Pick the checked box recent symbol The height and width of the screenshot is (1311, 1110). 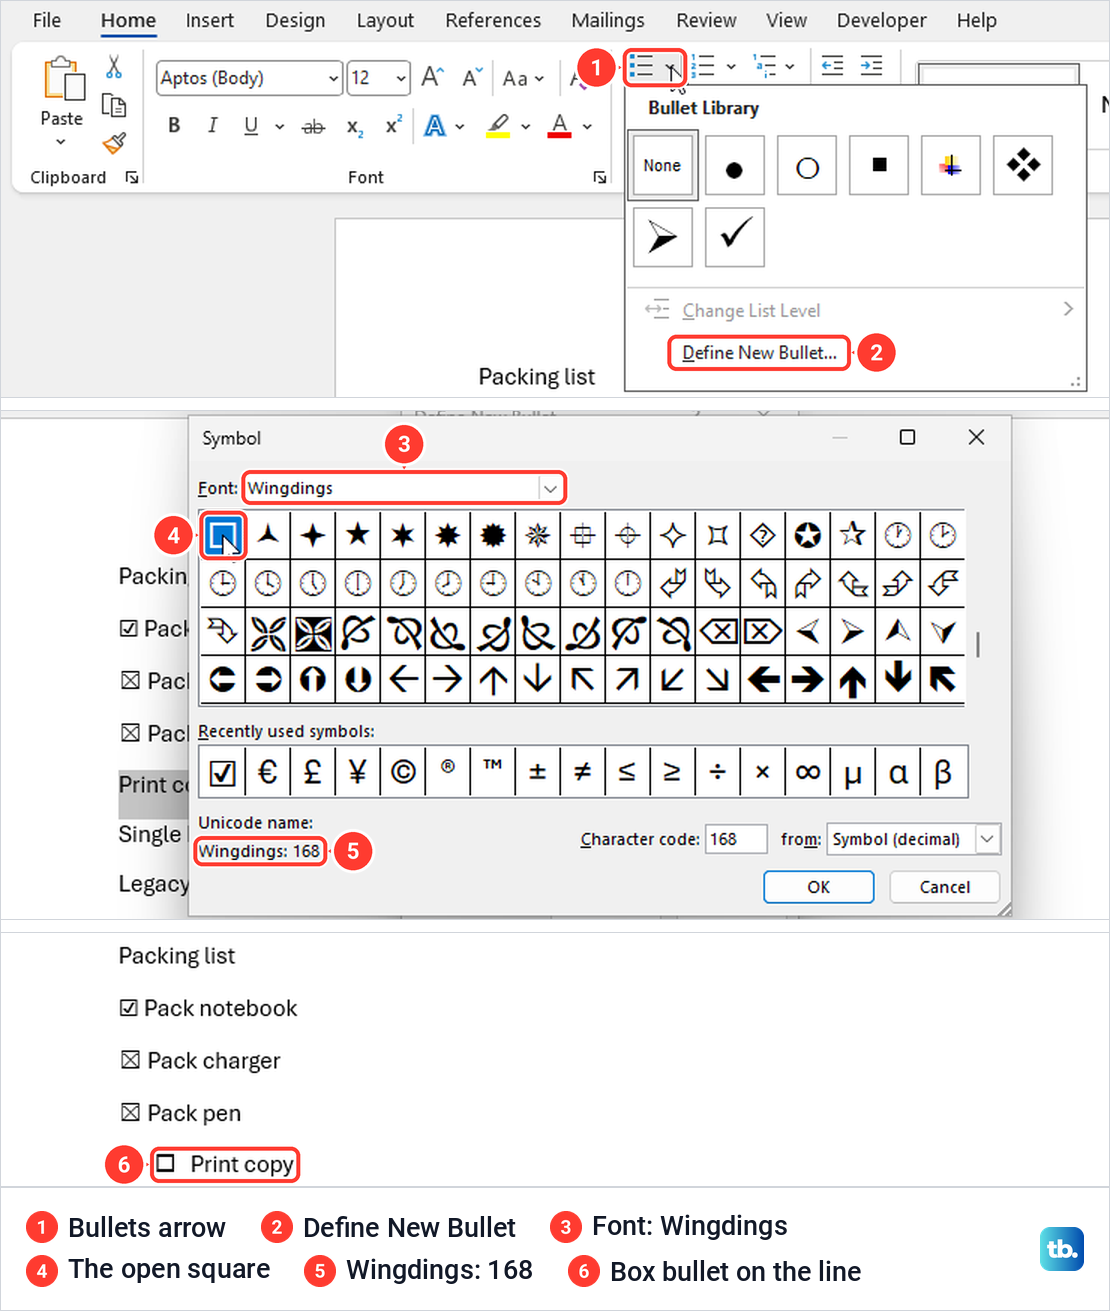(222, 772)
